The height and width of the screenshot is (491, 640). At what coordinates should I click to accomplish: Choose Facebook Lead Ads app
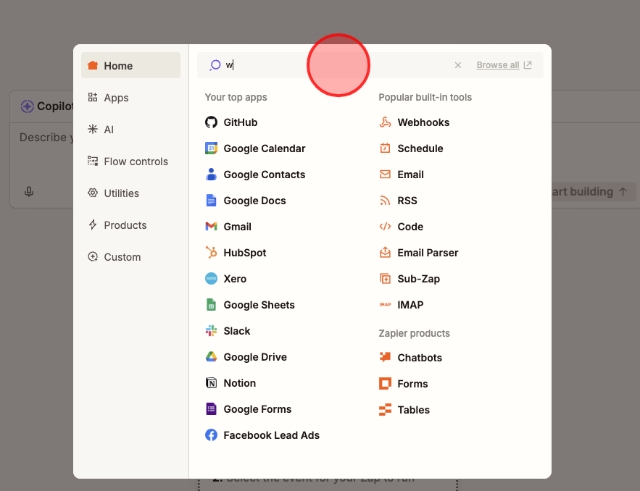pyautogui.click(x=271, y=435)
